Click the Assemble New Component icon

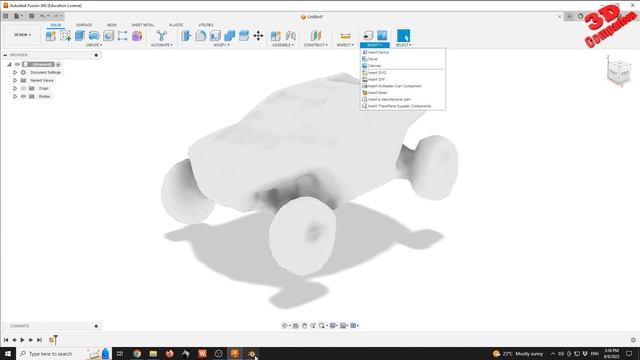tap(276, 36)
